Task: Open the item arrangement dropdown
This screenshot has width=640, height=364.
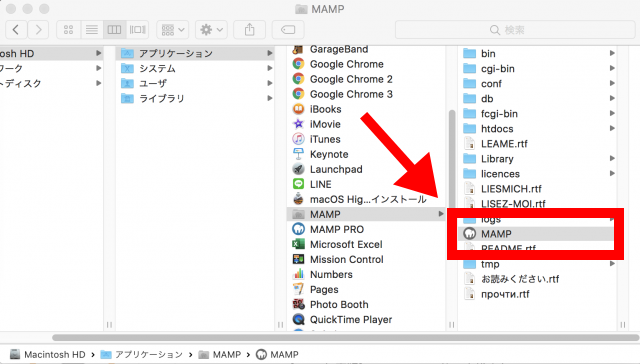Action: coord(173,30)
